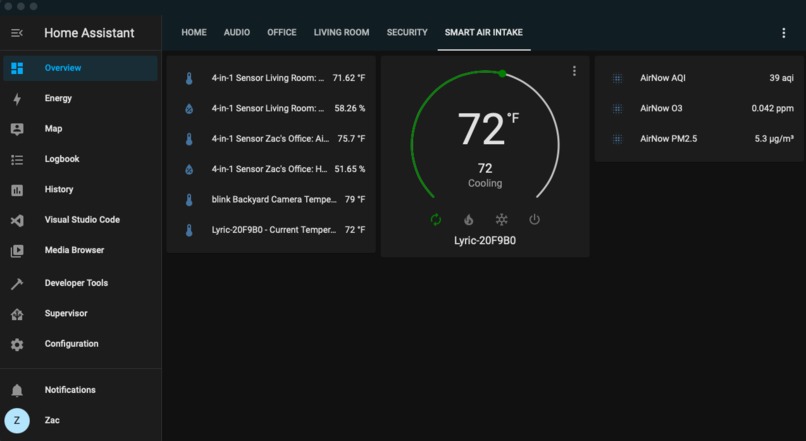Click the Overview dashboard icon
Screen dimensions: 806x441
click(x=17, y=68)
